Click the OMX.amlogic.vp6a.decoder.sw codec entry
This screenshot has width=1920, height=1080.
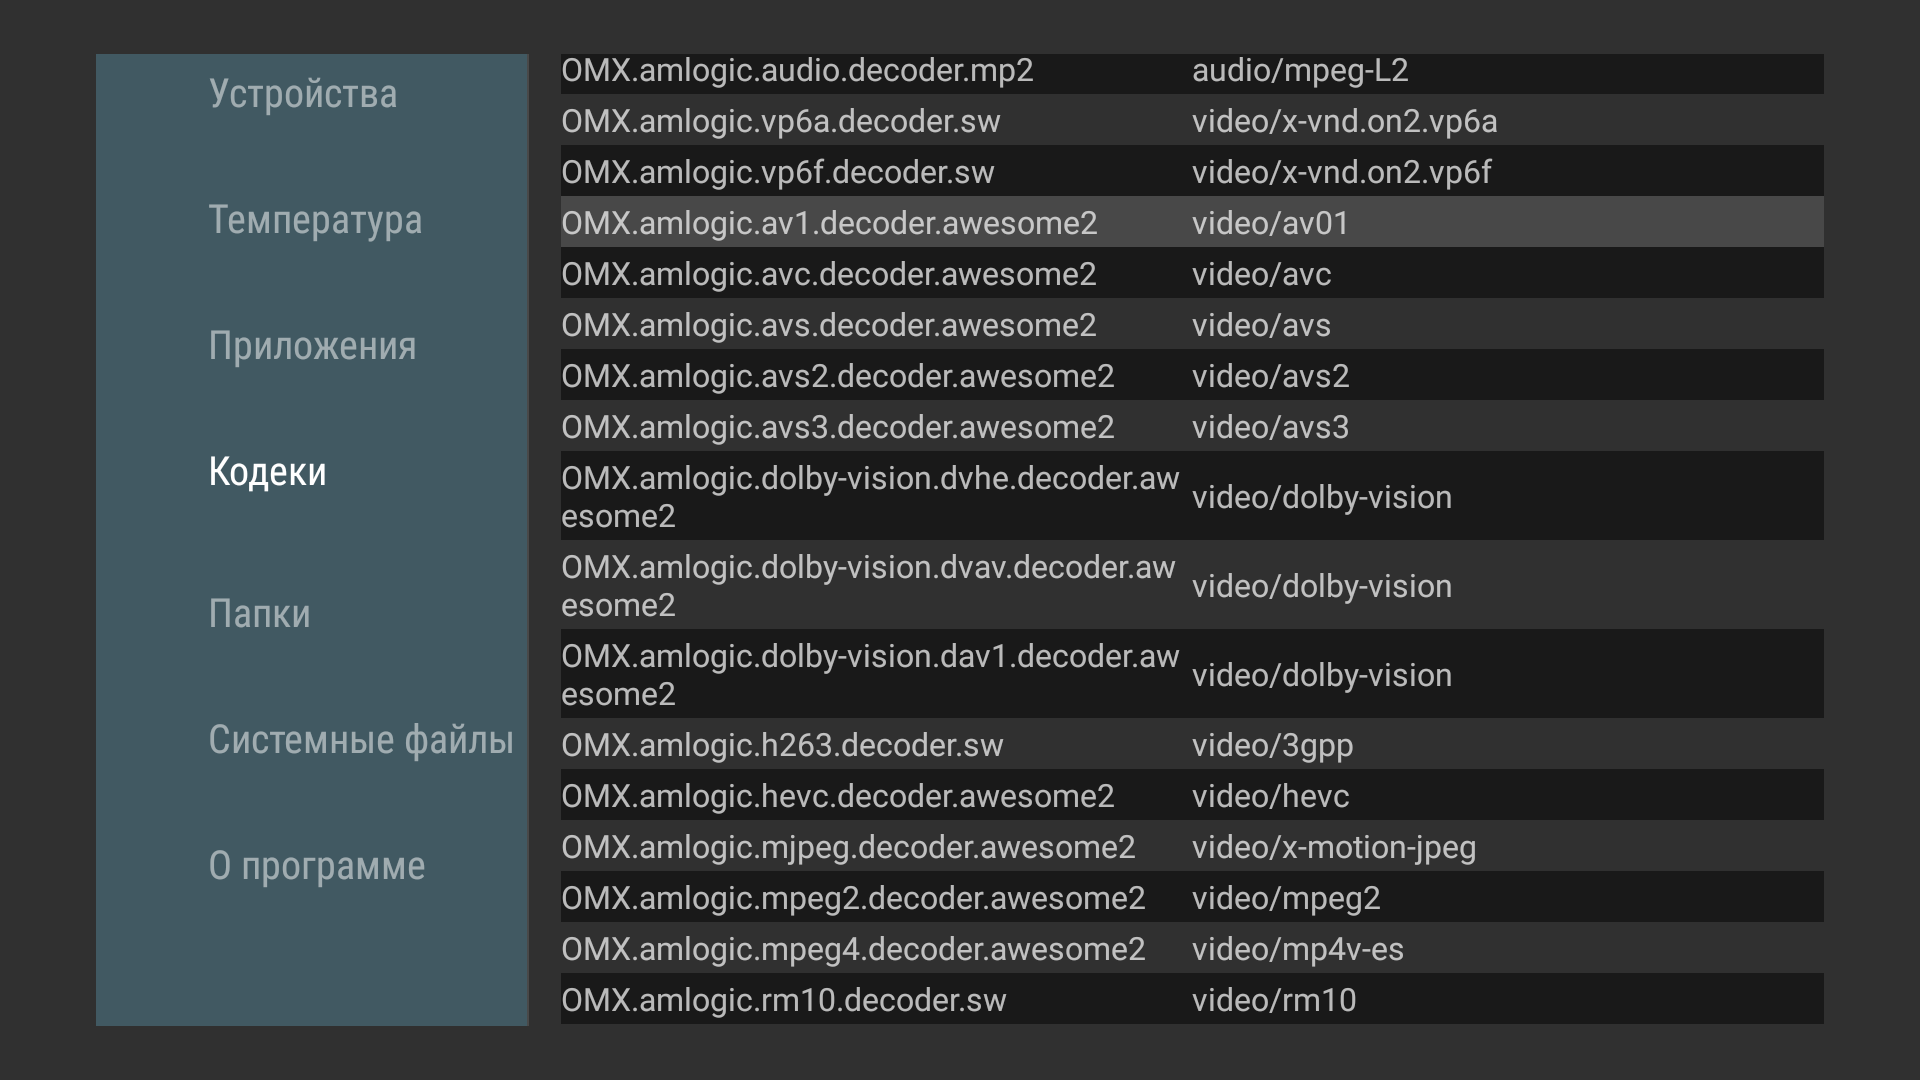[x=1190, y=122]
